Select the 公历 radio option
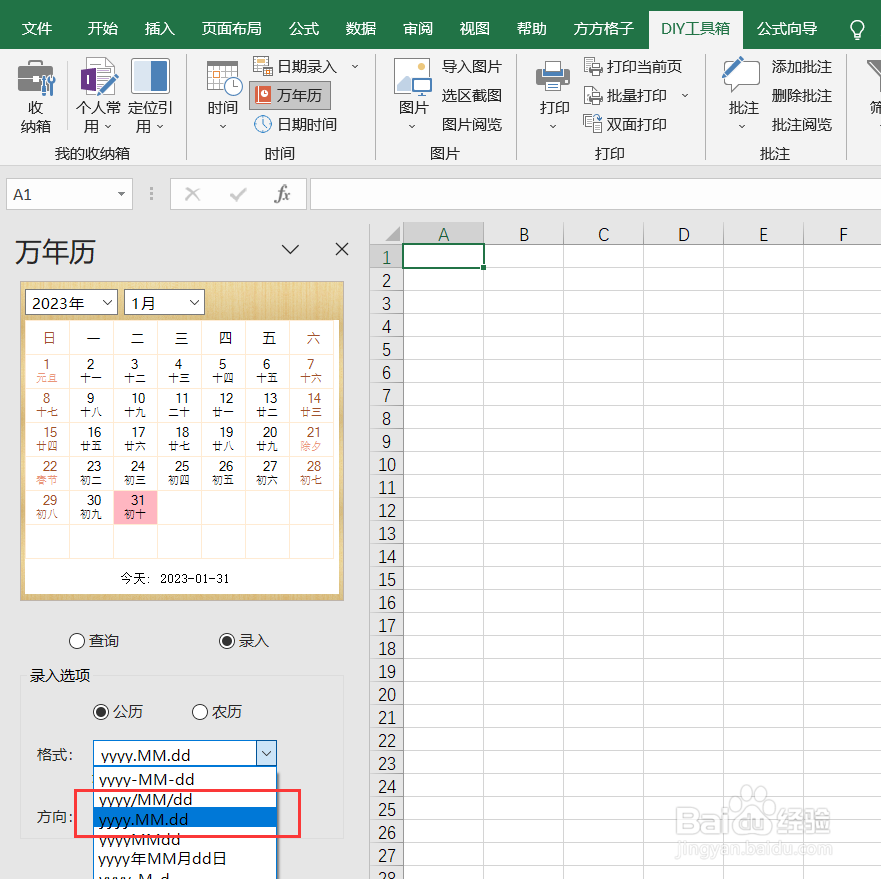Screen dimensions: 881x879 tap(101, 712)
